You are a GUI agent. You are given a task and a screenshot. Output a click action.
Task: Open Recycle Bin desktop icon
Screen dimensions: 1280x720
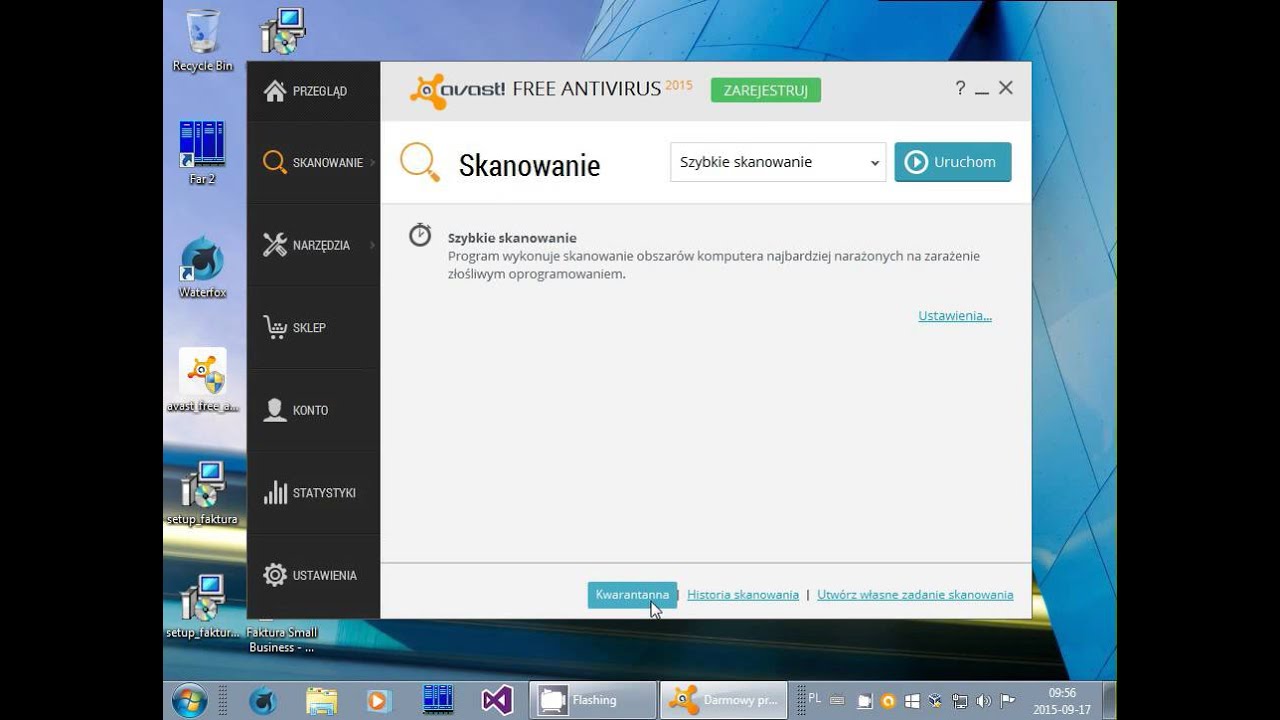point(203,41)
